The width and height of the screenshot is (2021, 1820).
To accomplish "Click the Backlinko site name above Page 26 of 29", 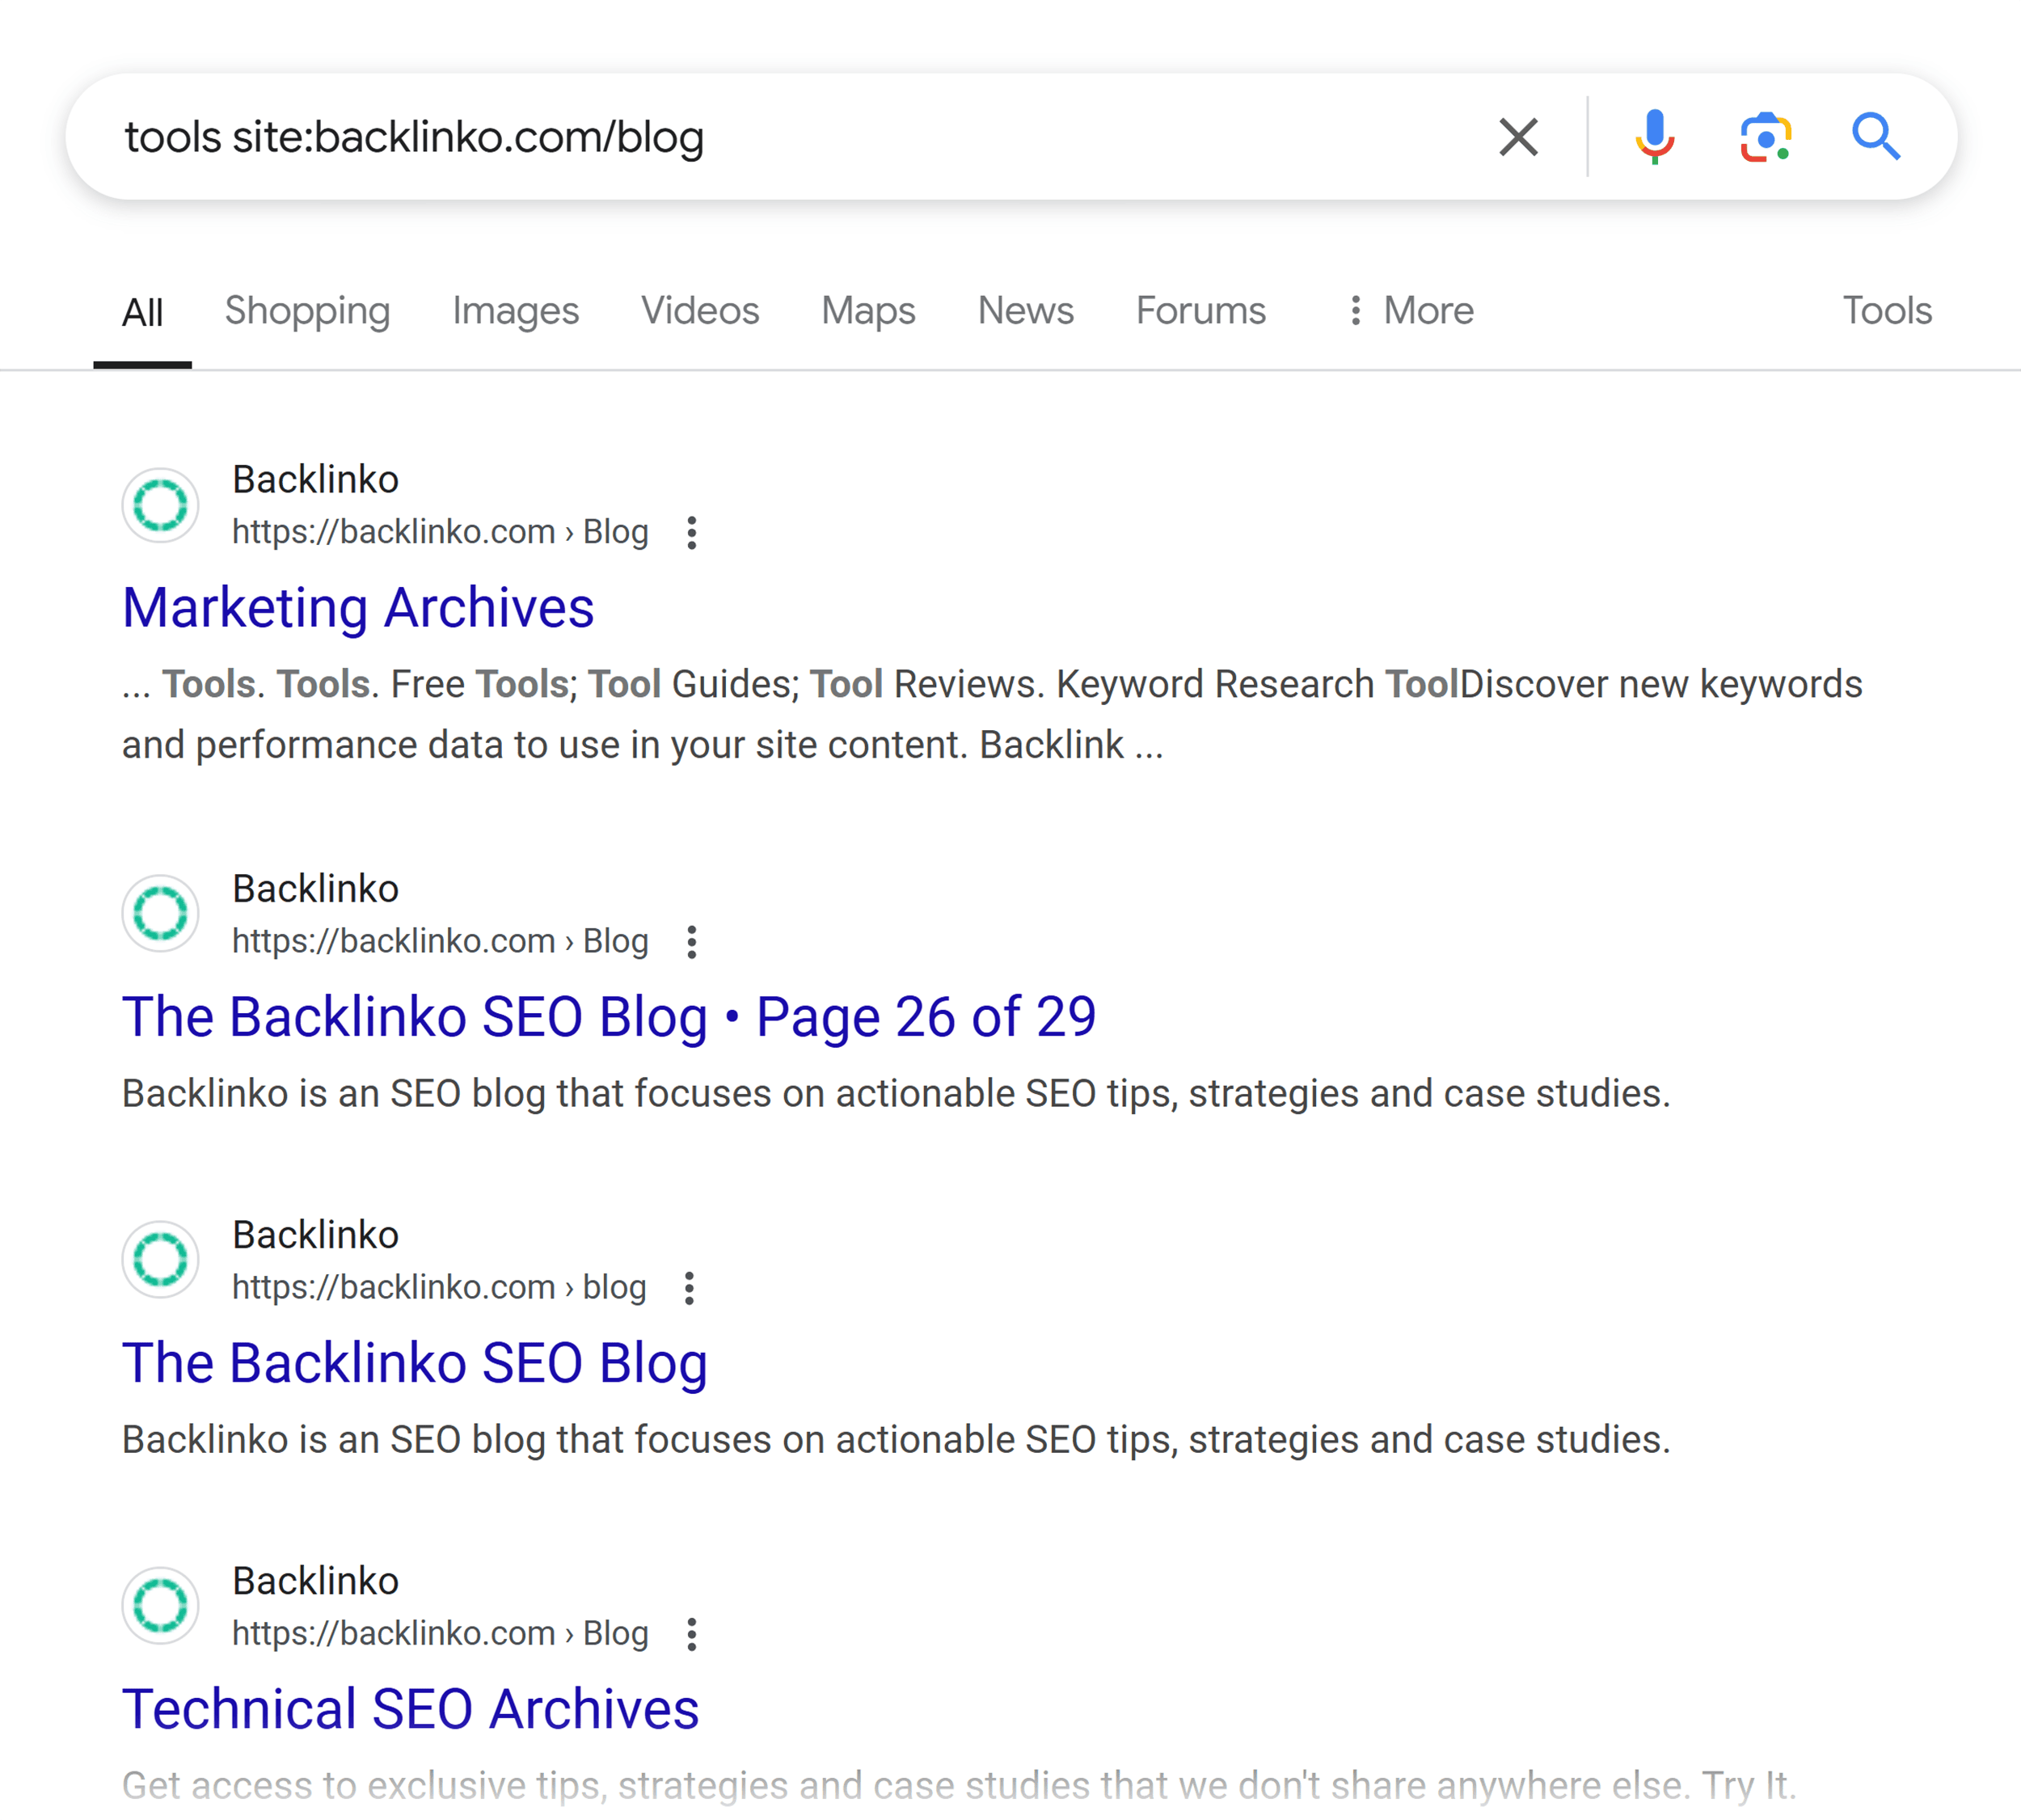I will 315,889.
